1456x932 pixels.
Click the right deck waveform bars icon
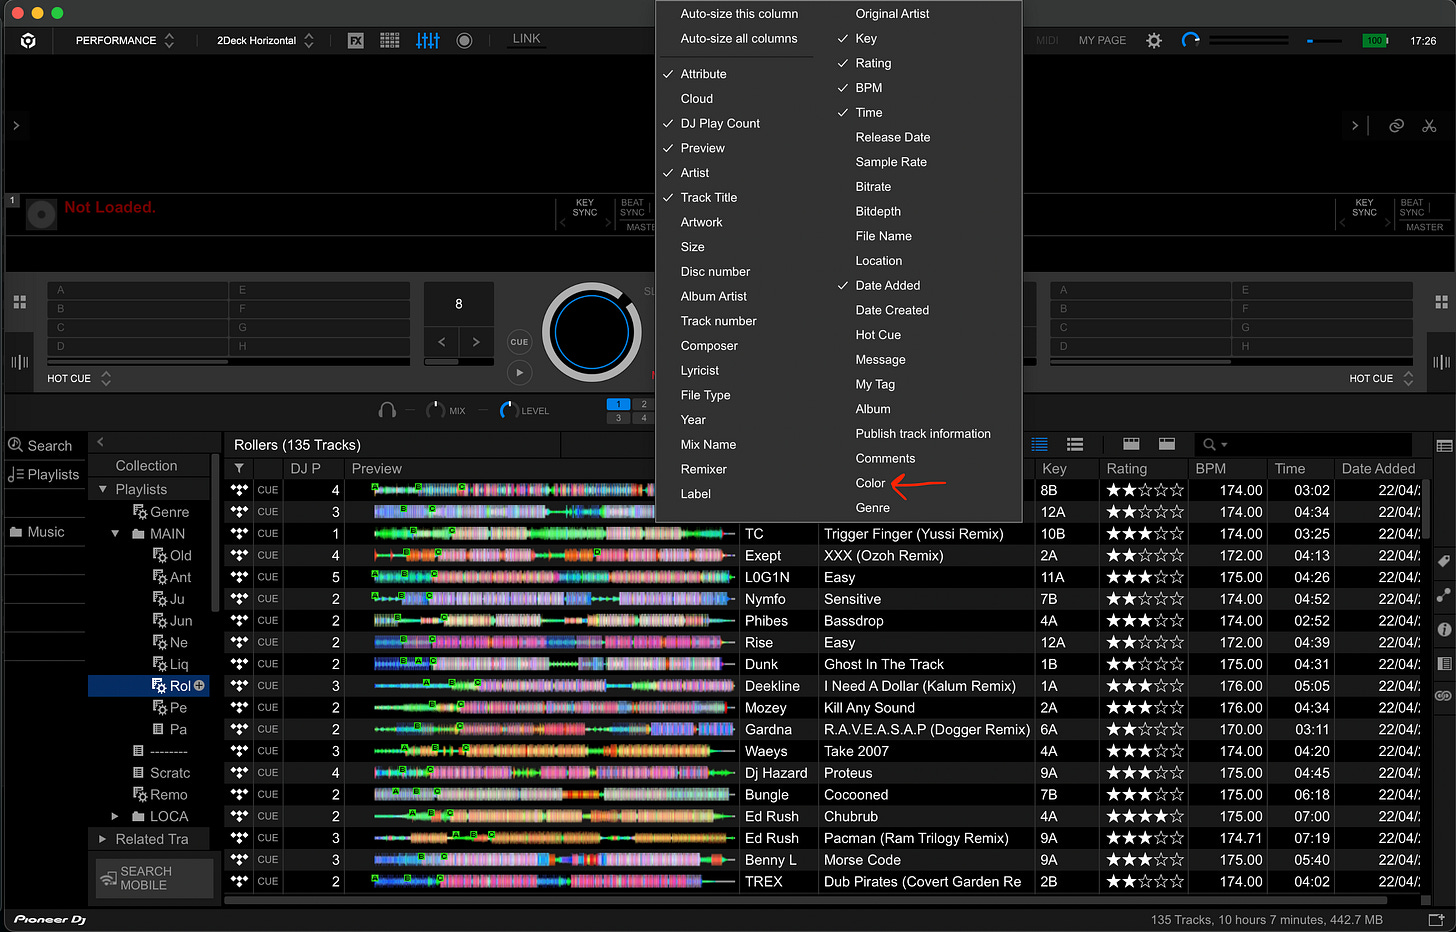click(x=1441, y=362)
